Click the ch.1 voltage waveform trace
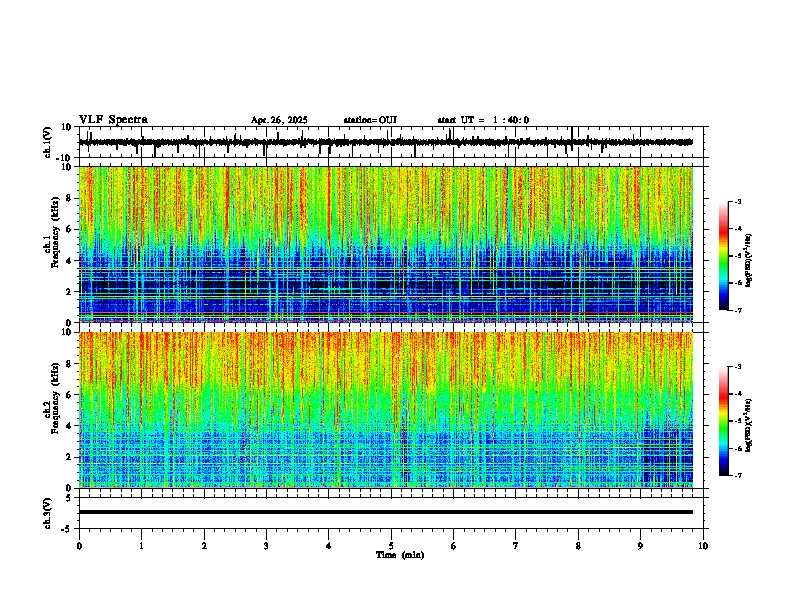Screen dimensions: 792x612 386,142
